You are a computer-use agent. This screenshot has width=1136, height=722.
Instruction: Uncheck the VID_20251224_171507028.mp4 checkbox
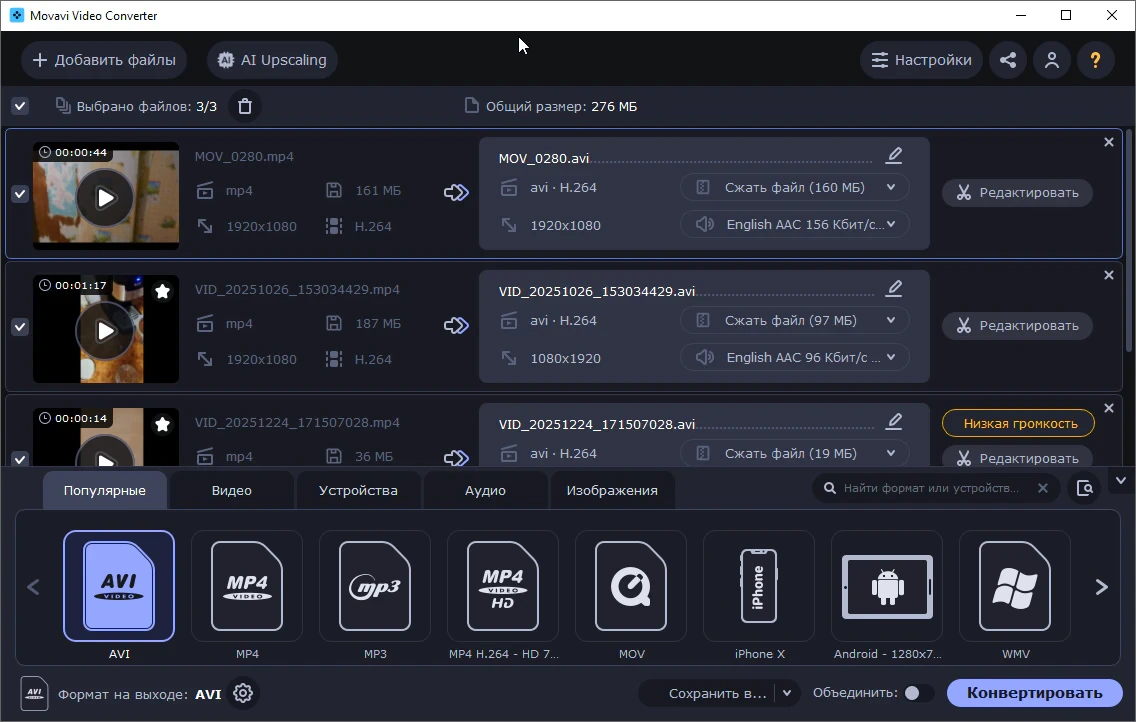tap(20, 458)
